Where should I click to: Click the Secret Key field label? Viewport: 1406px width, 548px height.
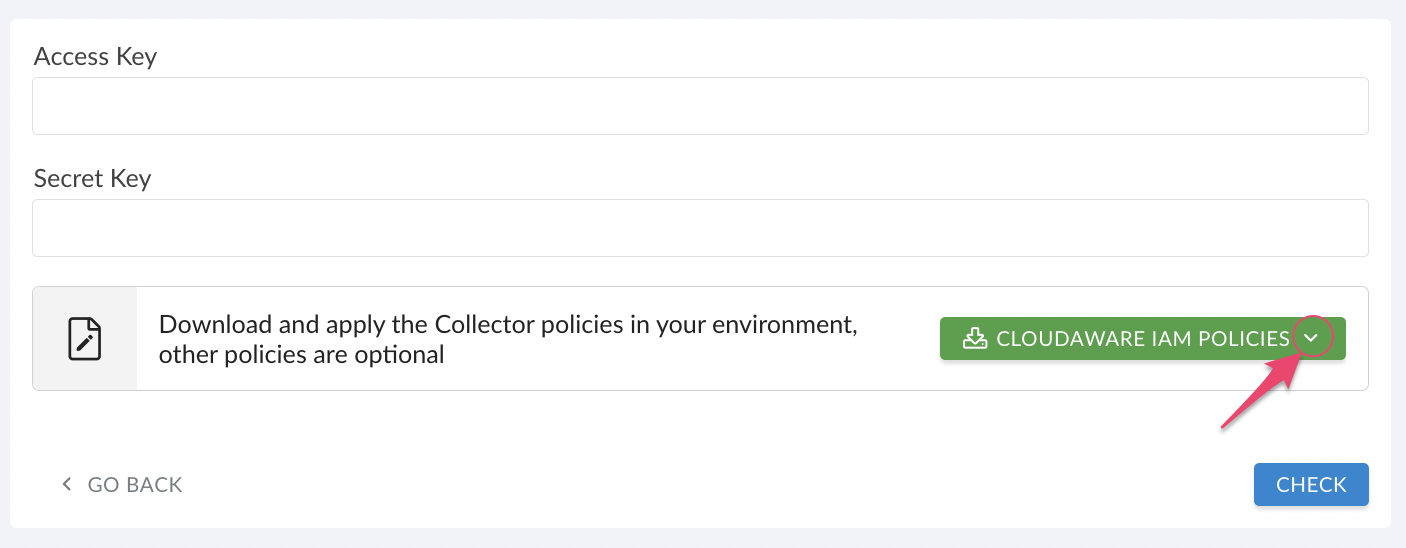[92, 179]
